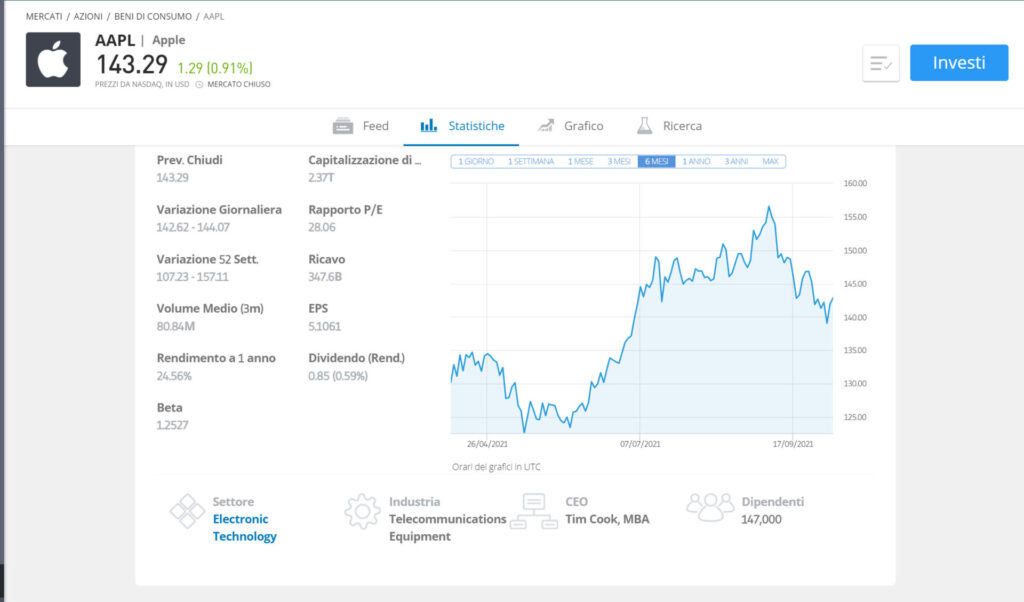The image size is (1024, 602).
Task: Click the Investi button
Action: pyautogui.click(x=959, y=63)
